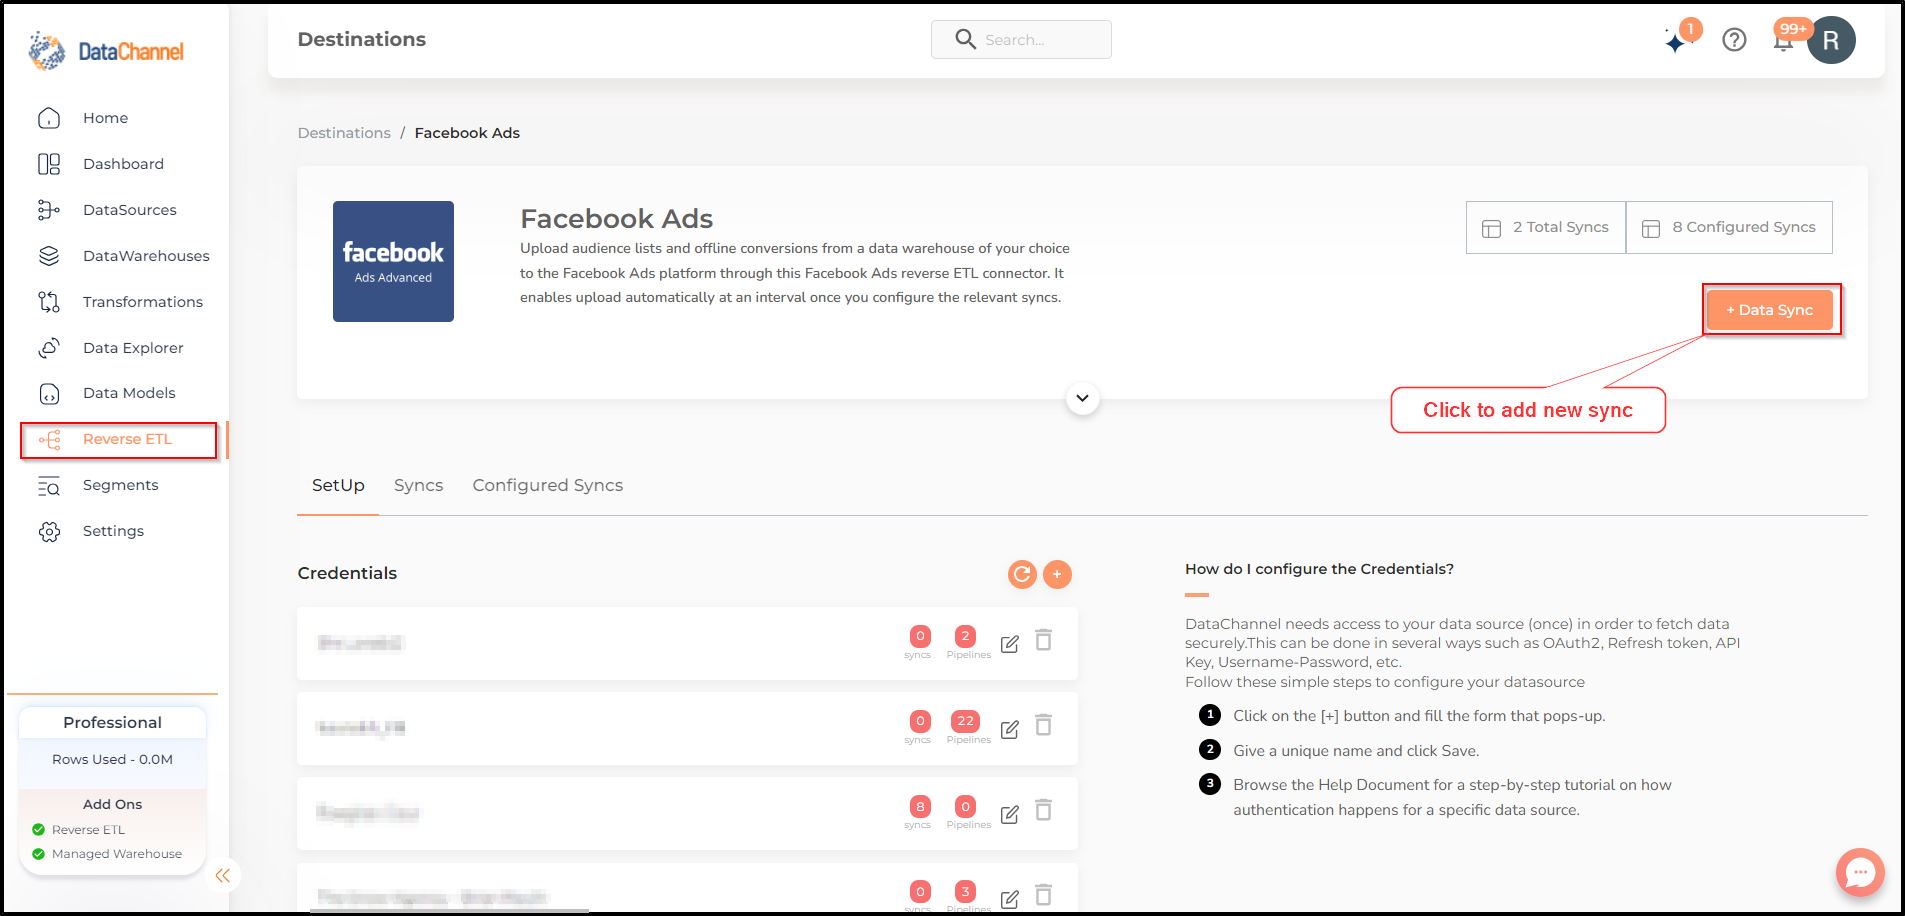Edit the first credential row
This screenshot has width=1905, height=916.
[x=1010, y=643]
